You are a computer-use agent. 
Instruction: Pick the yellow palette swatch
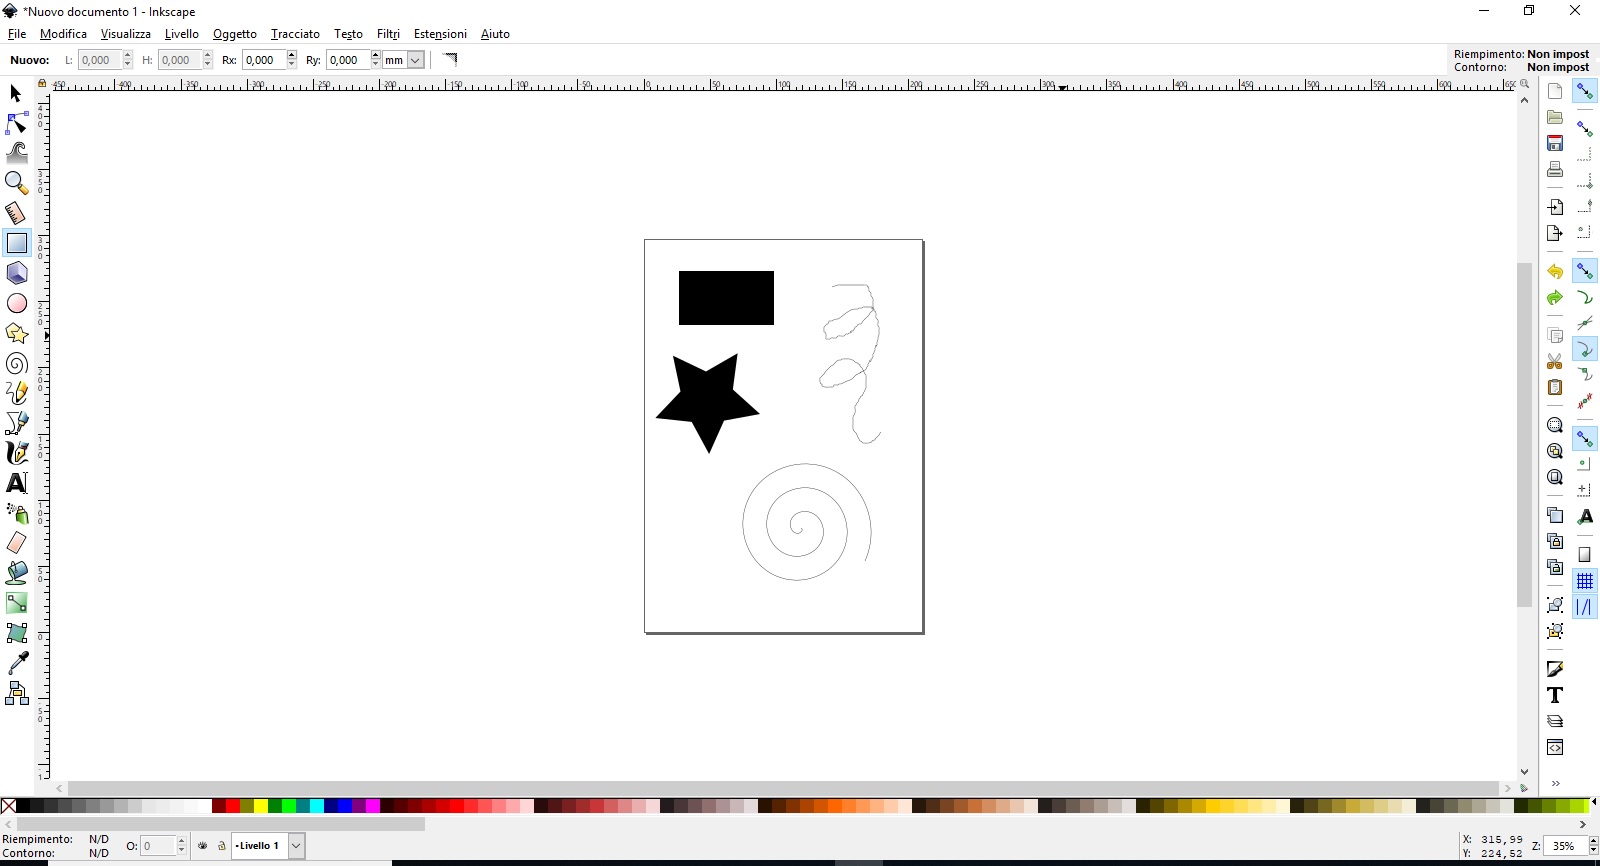[260, 806]
